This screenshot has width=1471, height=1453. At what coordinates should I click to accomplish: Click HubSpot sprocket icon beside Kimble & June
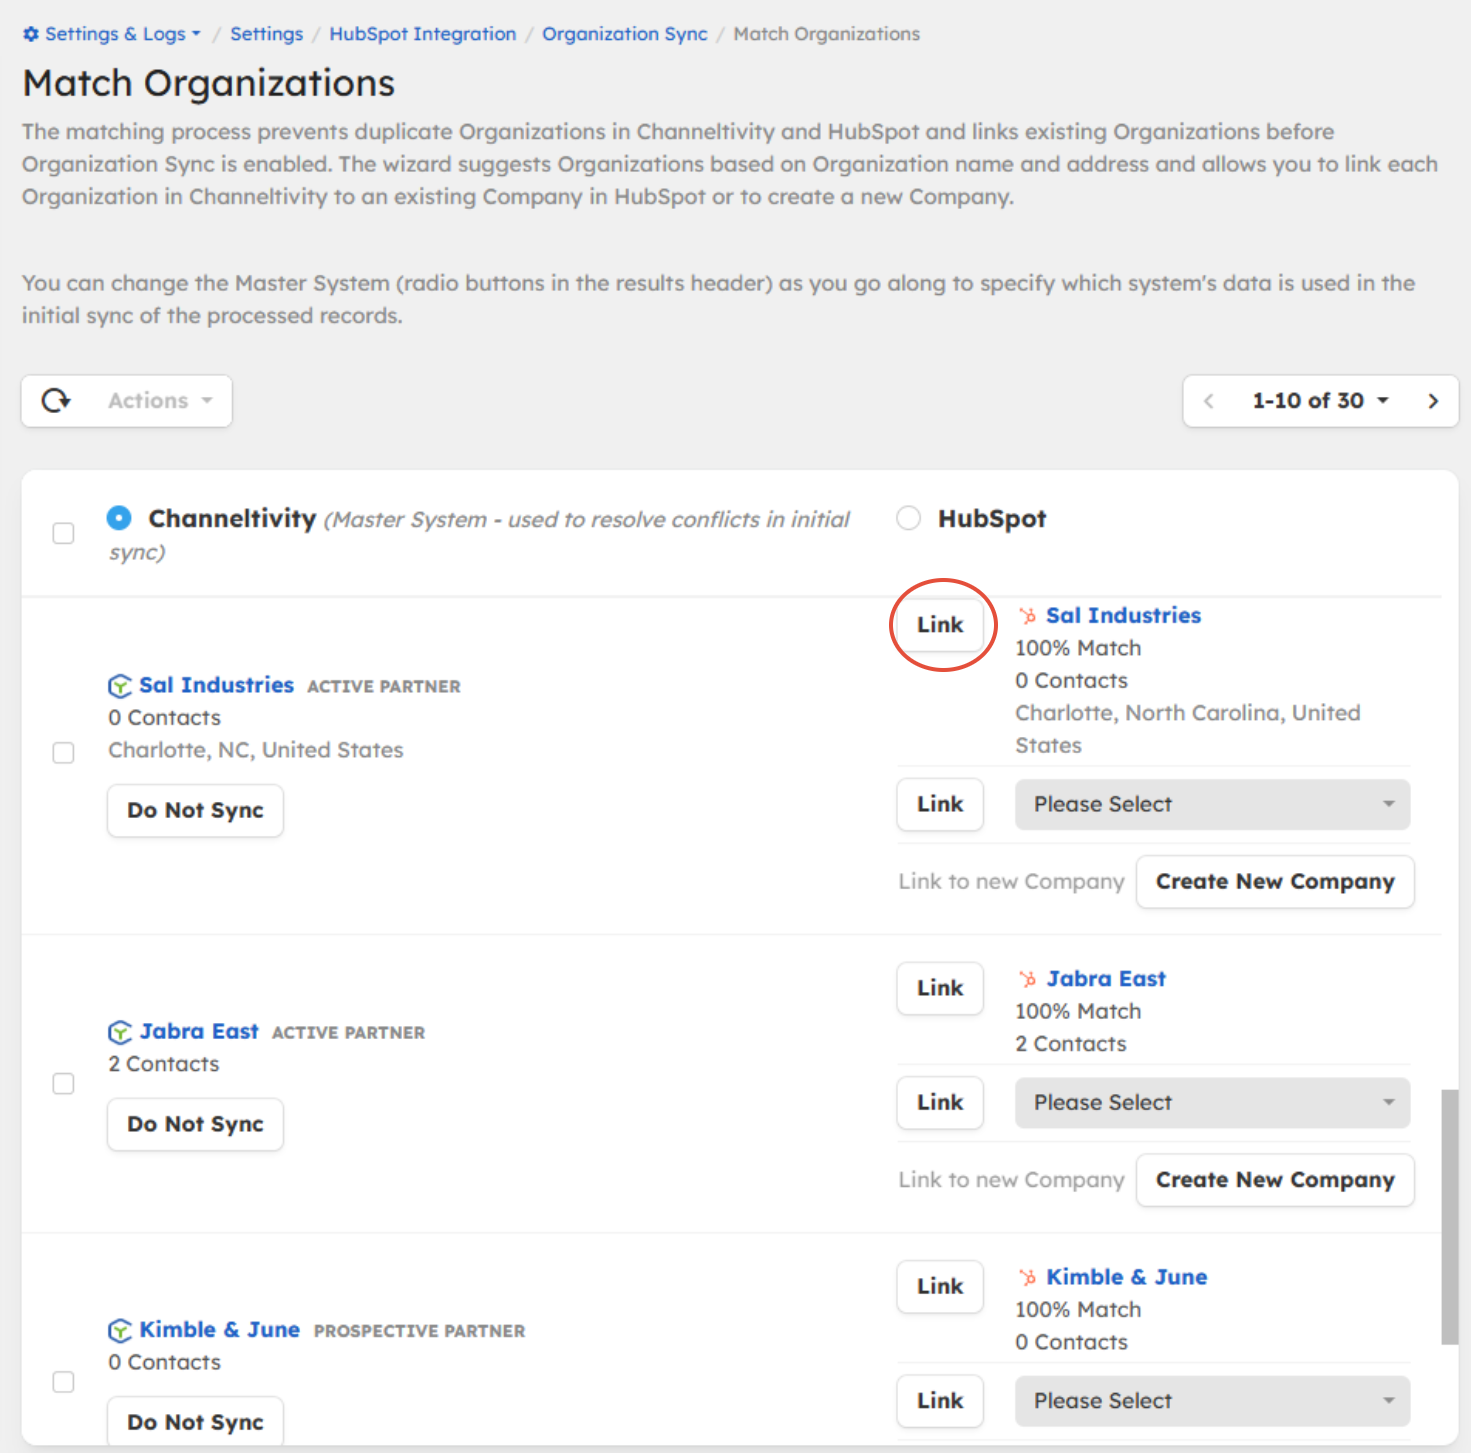[x=1027, y=1277]
